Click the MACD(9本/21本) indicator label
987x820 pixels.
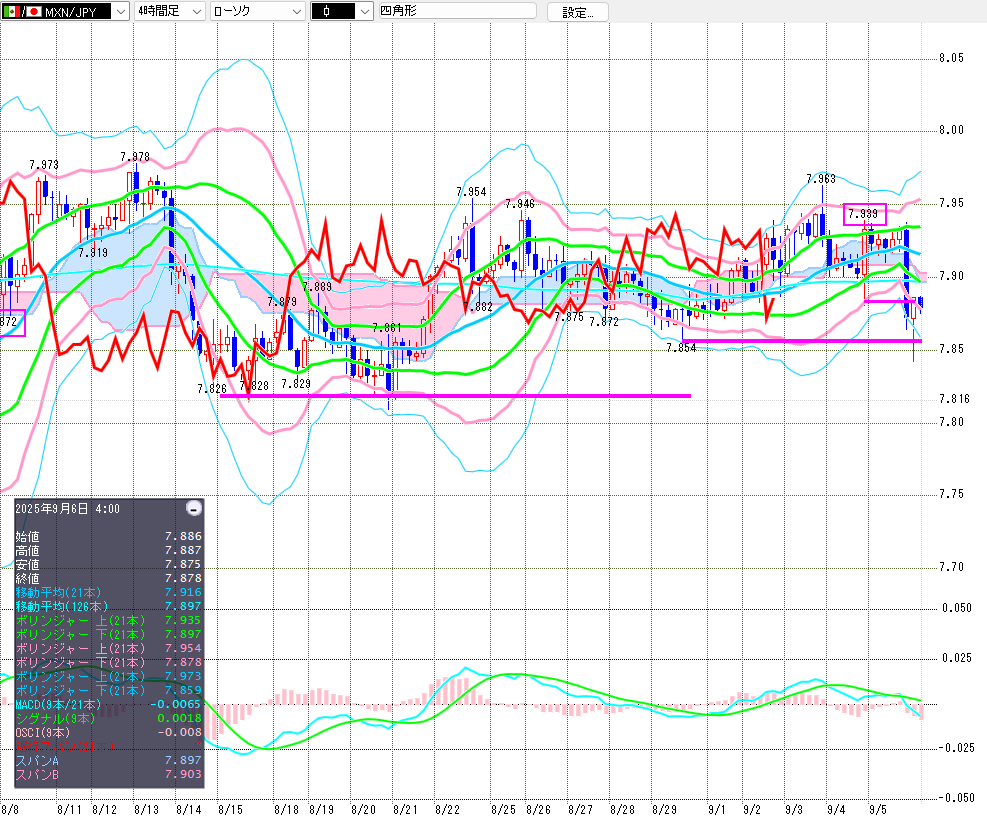point(58,704)
